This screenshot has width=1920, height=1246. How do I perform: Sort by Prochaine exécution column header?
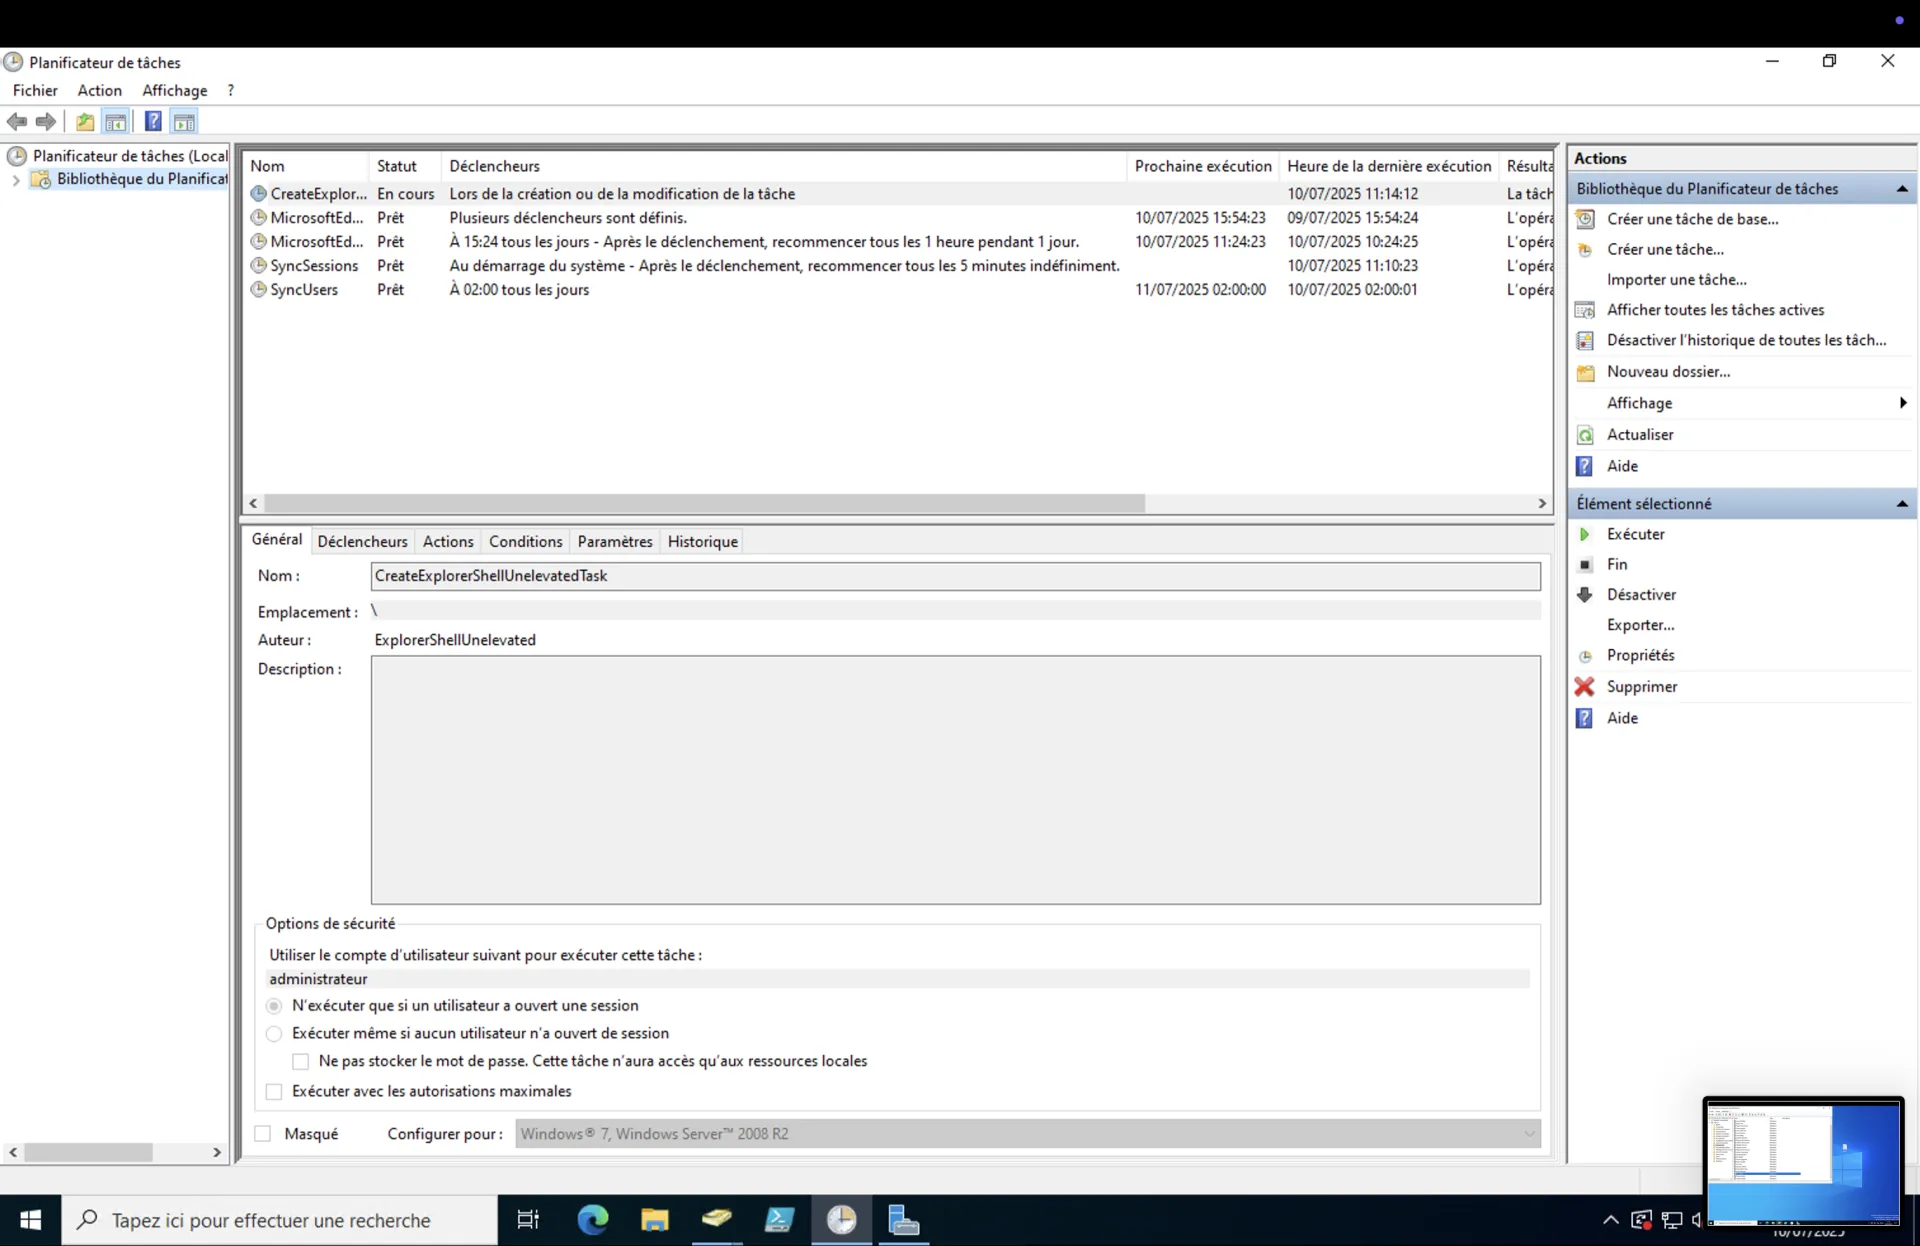click(x=1203, y=166)
